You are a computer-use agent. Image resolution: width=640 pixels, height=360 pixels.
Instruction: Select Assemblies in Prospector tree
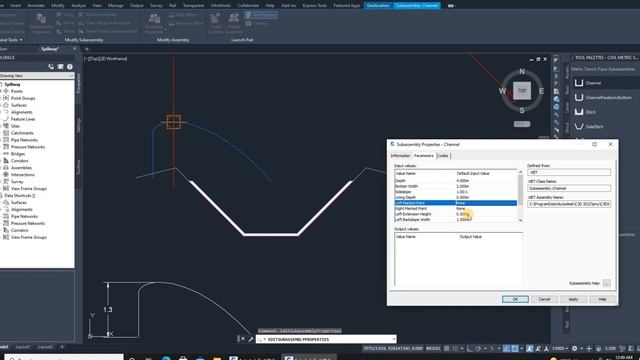click(21, 168)
